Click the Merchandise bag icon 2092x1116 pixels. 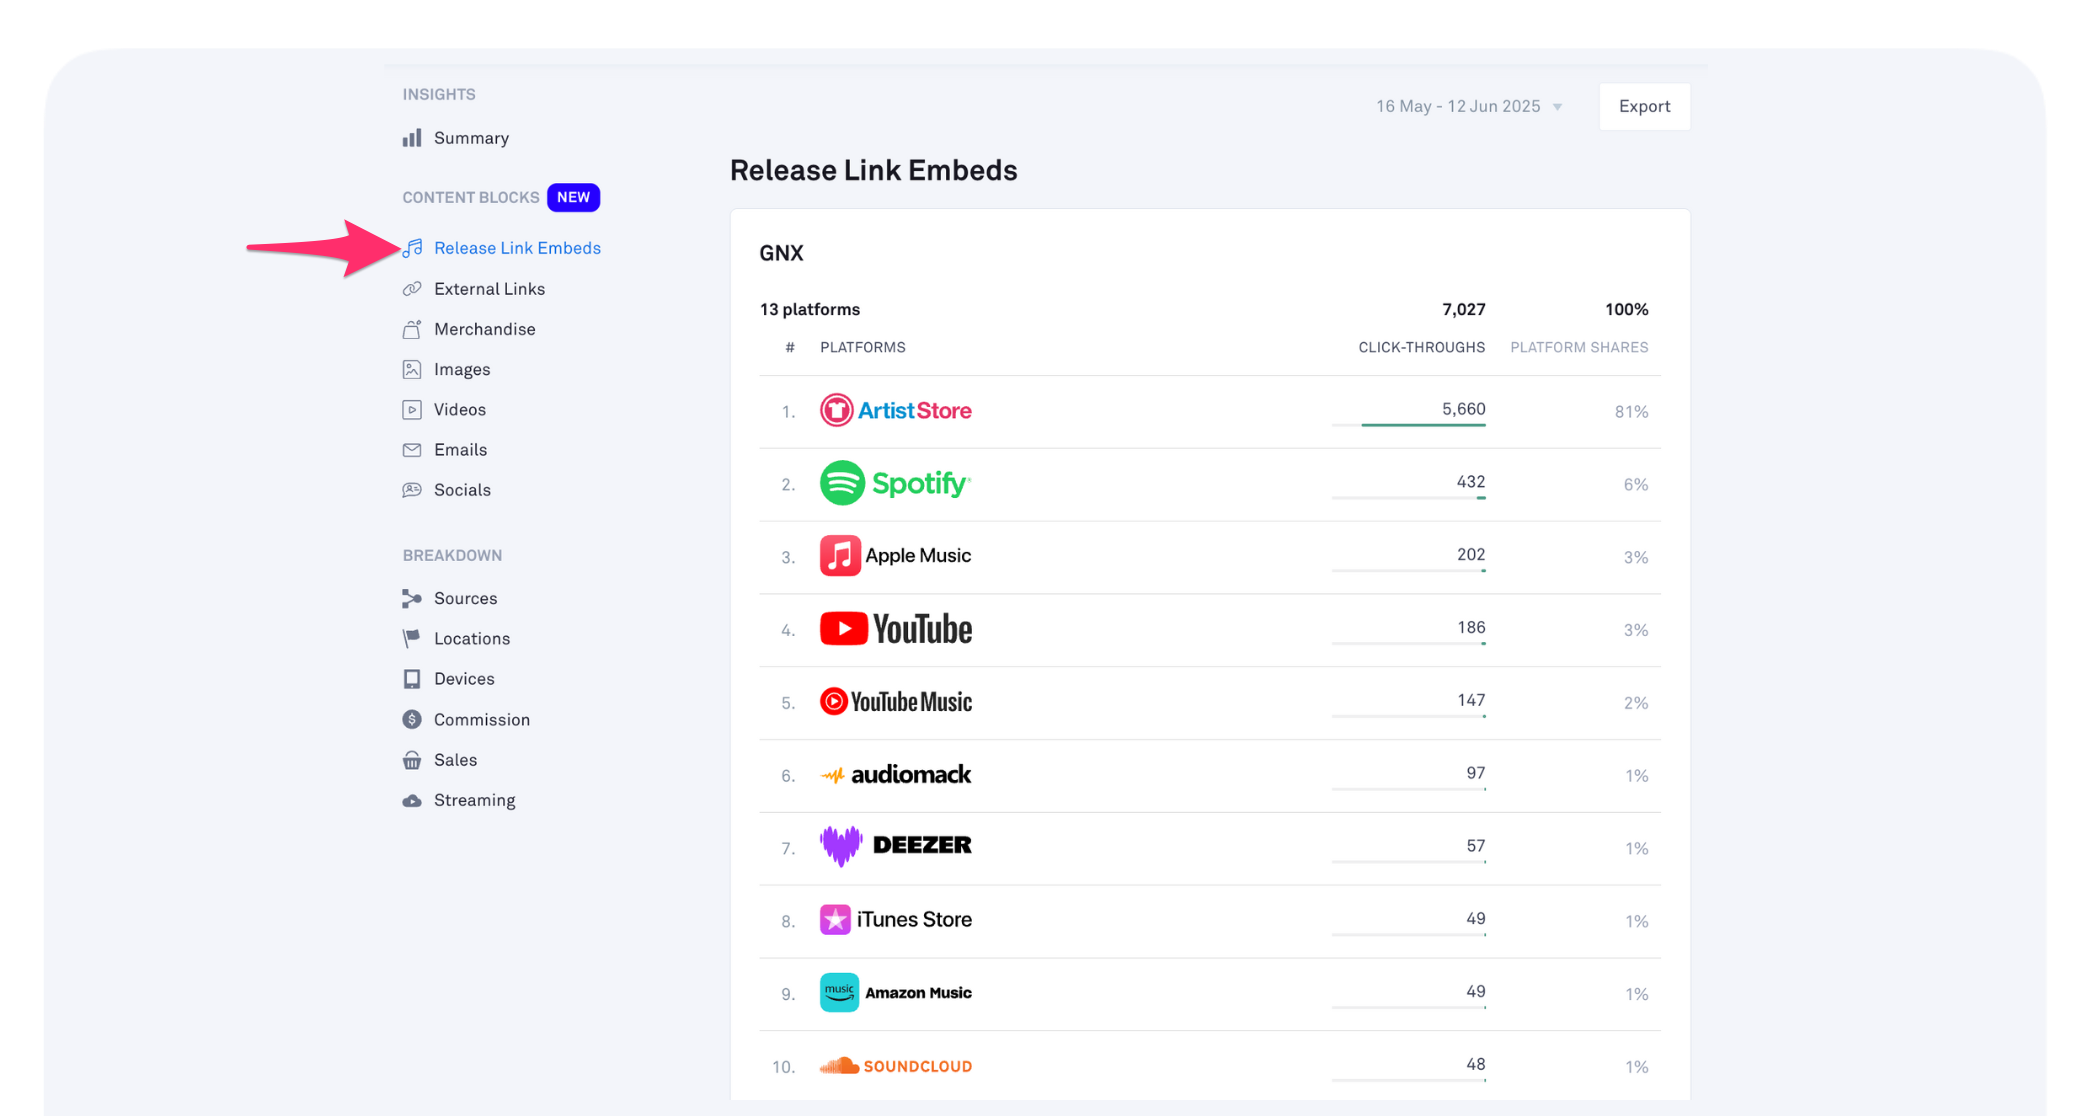412,329
